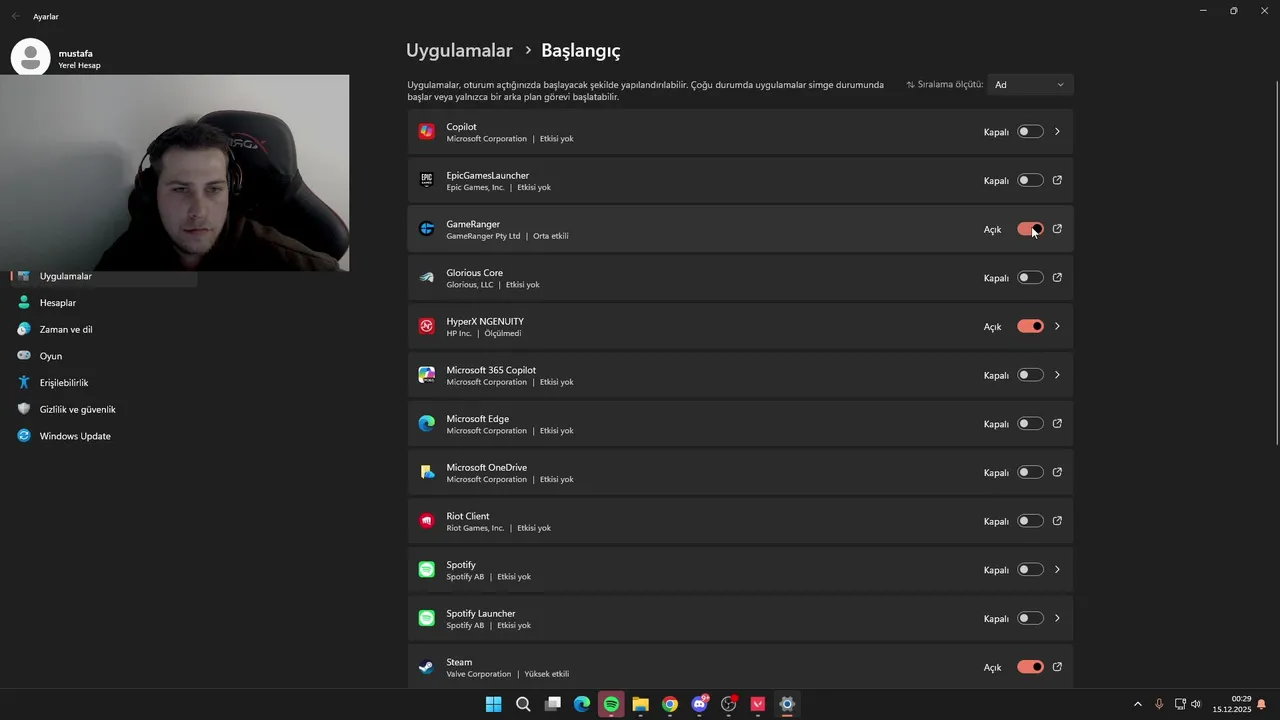The width and height of the screenshot is (1280, 720).
Task: Click the Uygulamalar breadcrumb link
Action: pyautogui.click(x=459, y=50)
